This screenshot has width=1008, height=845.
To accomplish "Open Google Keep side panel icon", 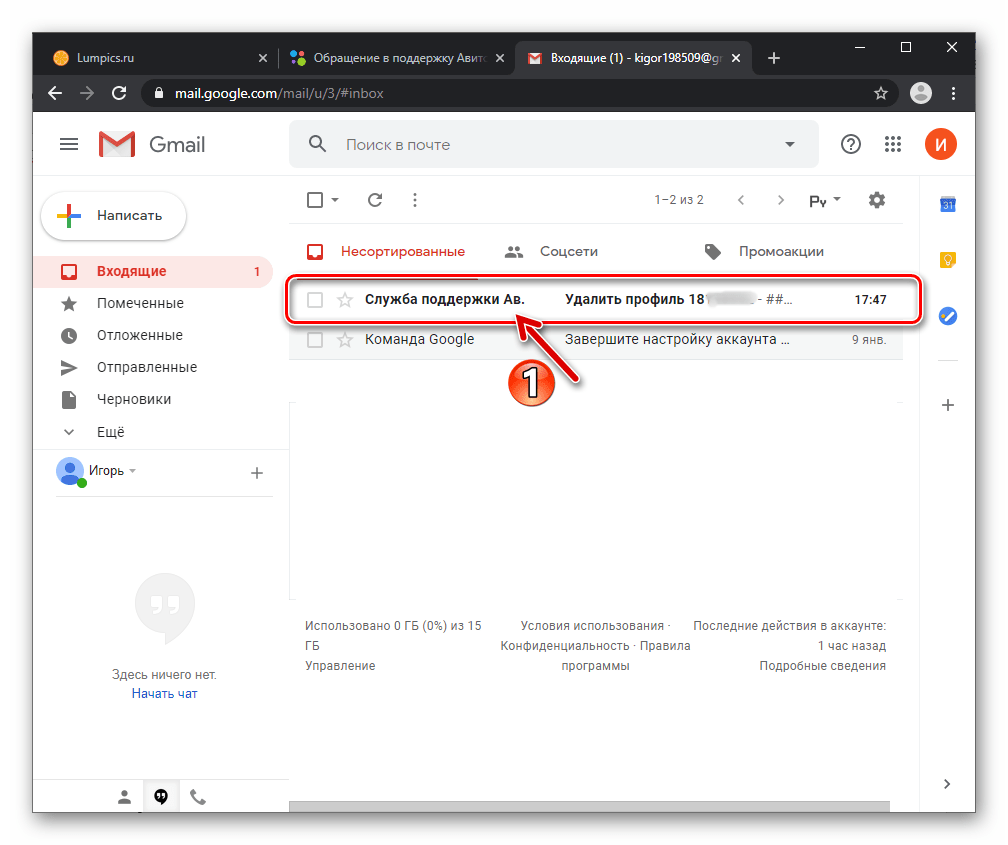I will coord(948,260).
